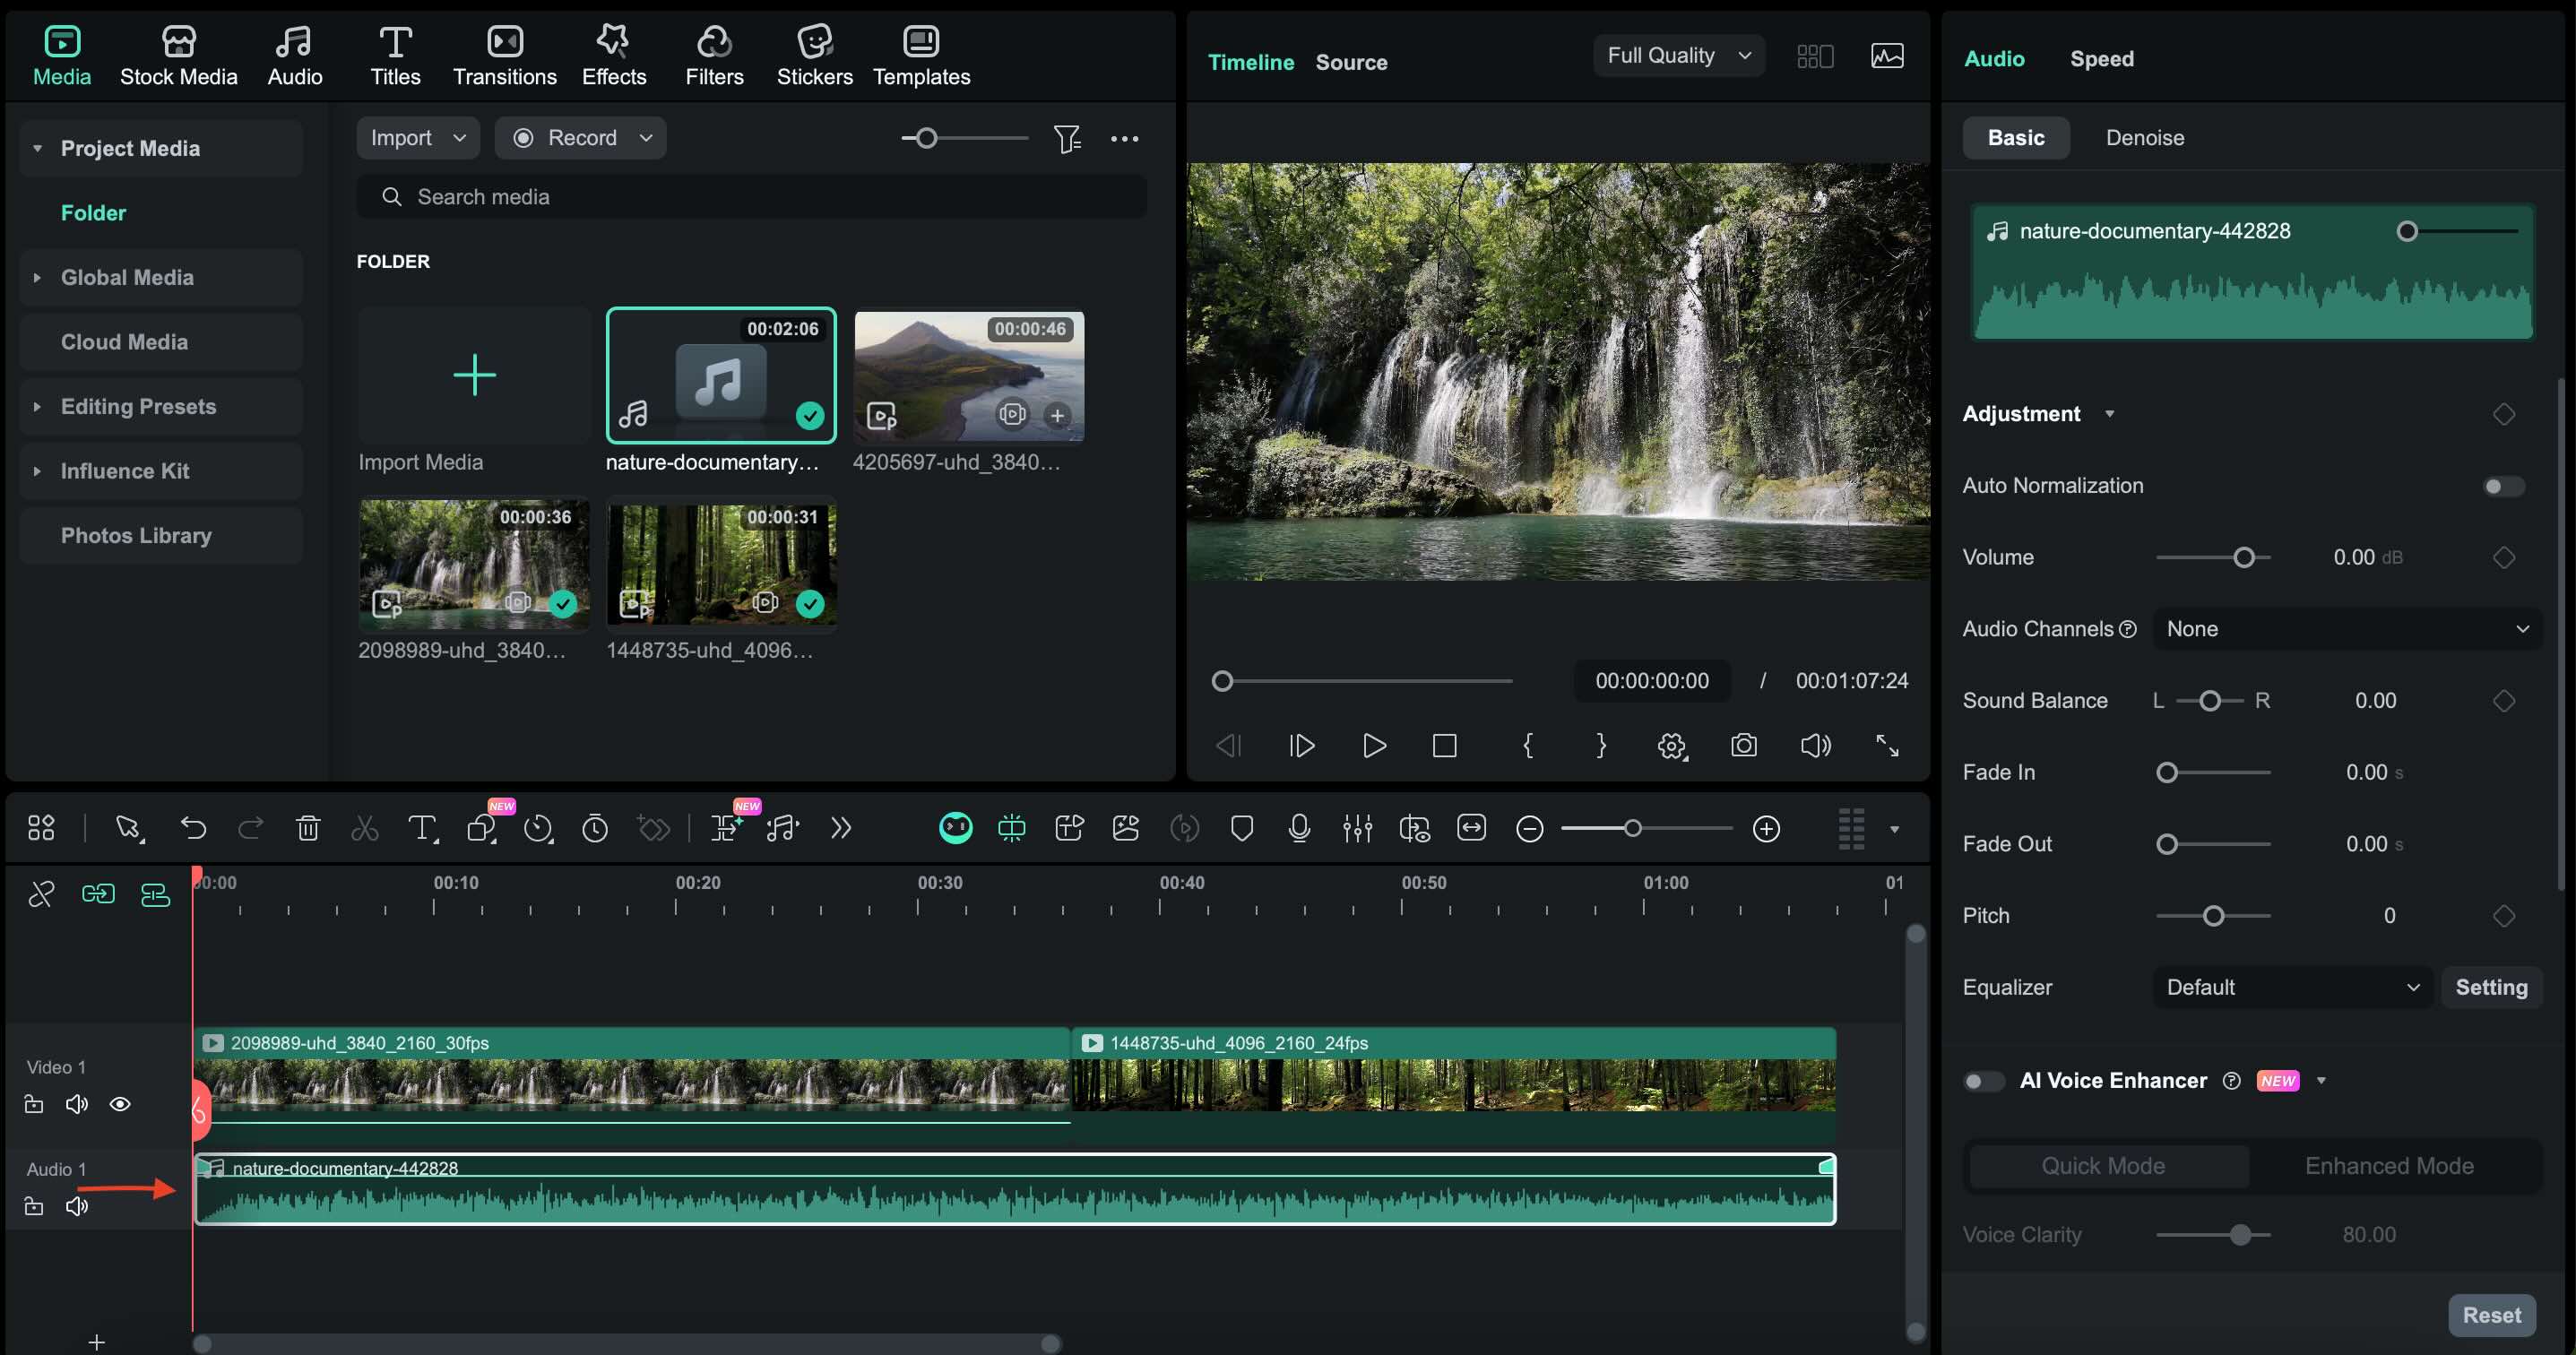2576x1355 pixels.
Task: Toggle Auto Normalization switch
Action: click(x=2503, y=486)
